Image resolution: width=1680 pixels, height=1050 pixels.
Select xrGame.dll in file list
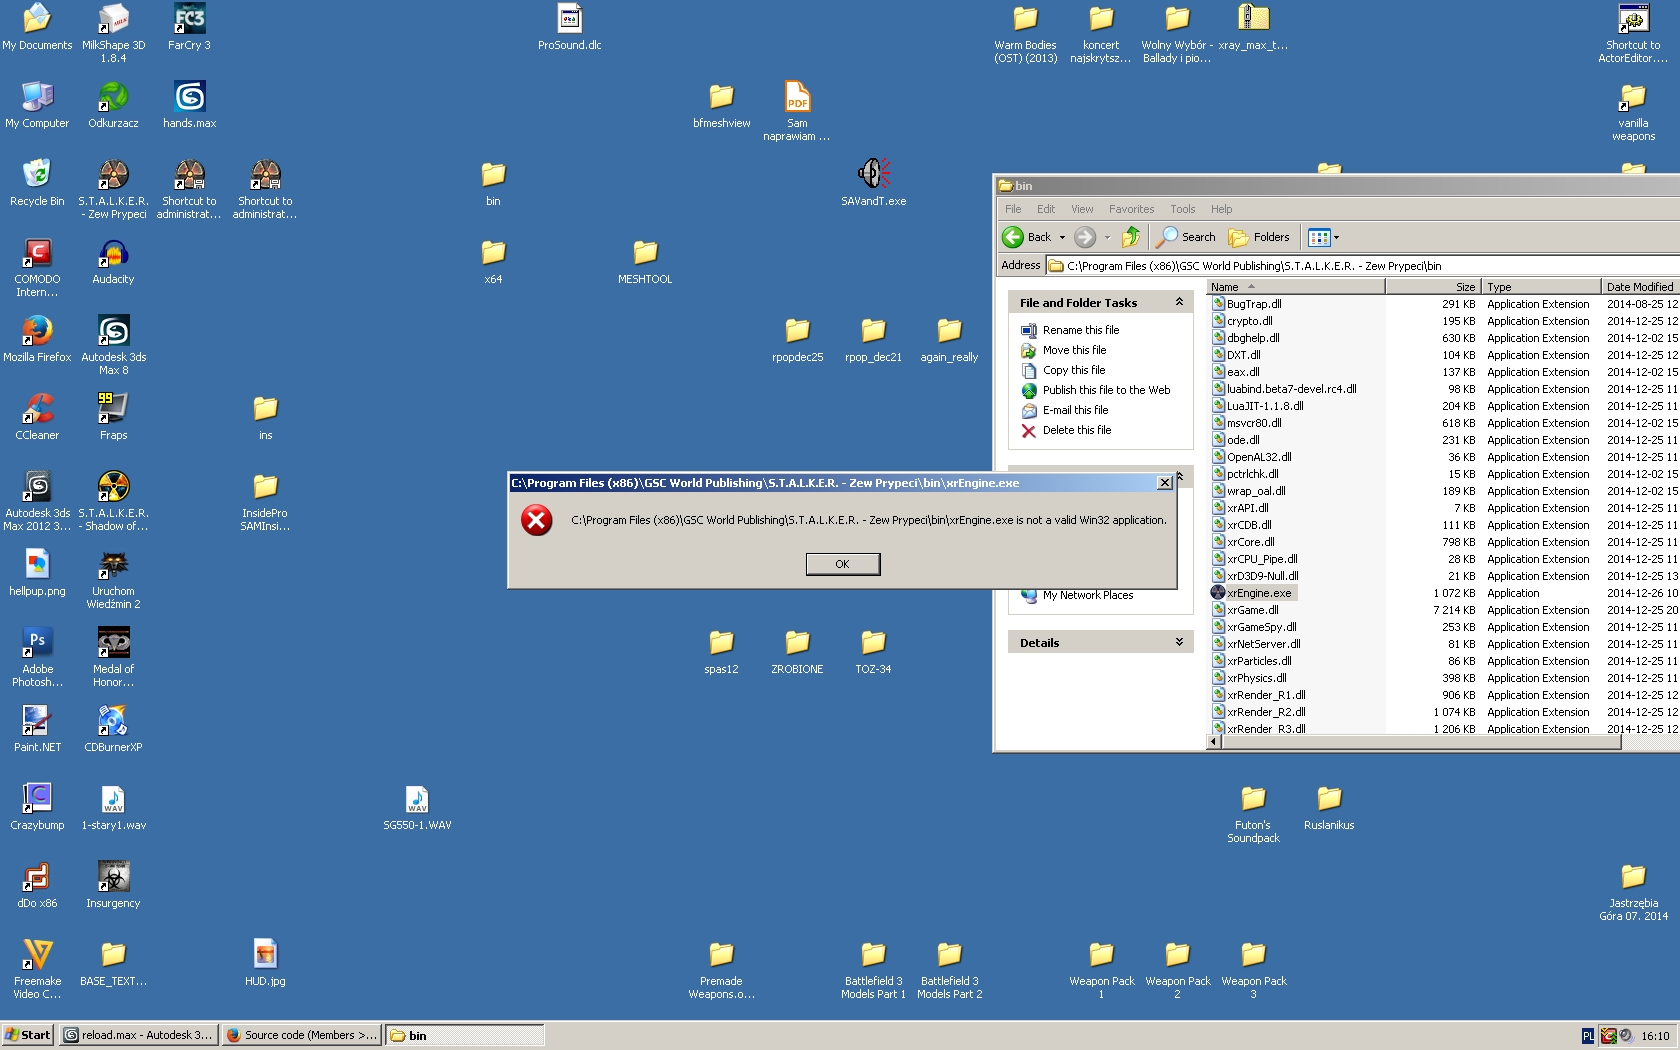(1252, 610)
